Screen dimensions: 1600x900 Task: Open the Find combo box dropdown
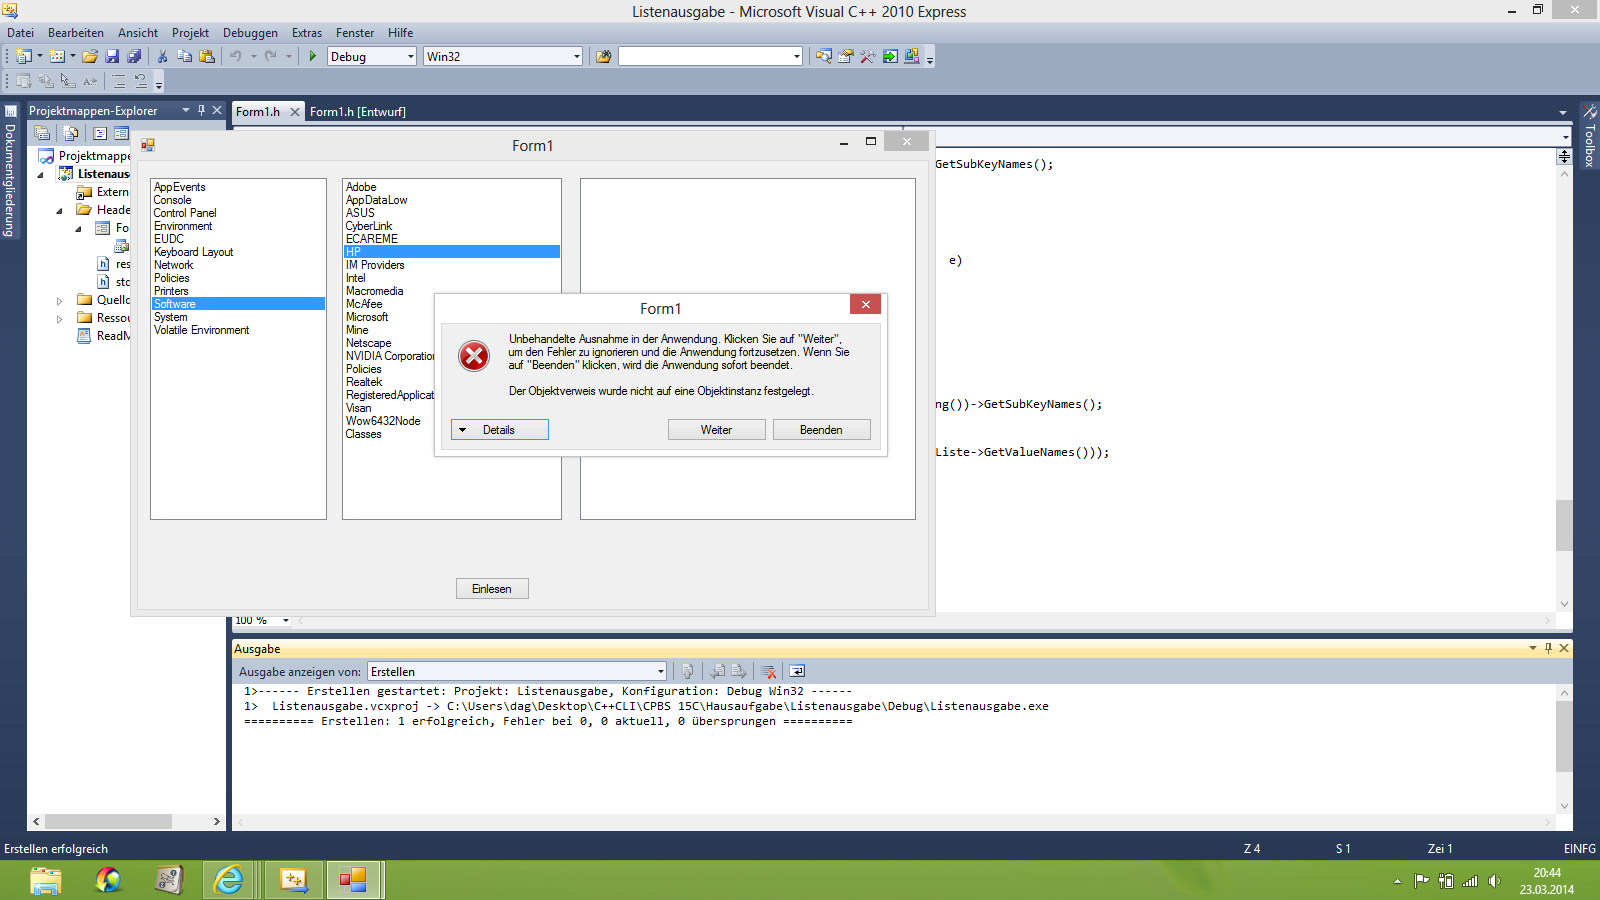click(797, 57)
